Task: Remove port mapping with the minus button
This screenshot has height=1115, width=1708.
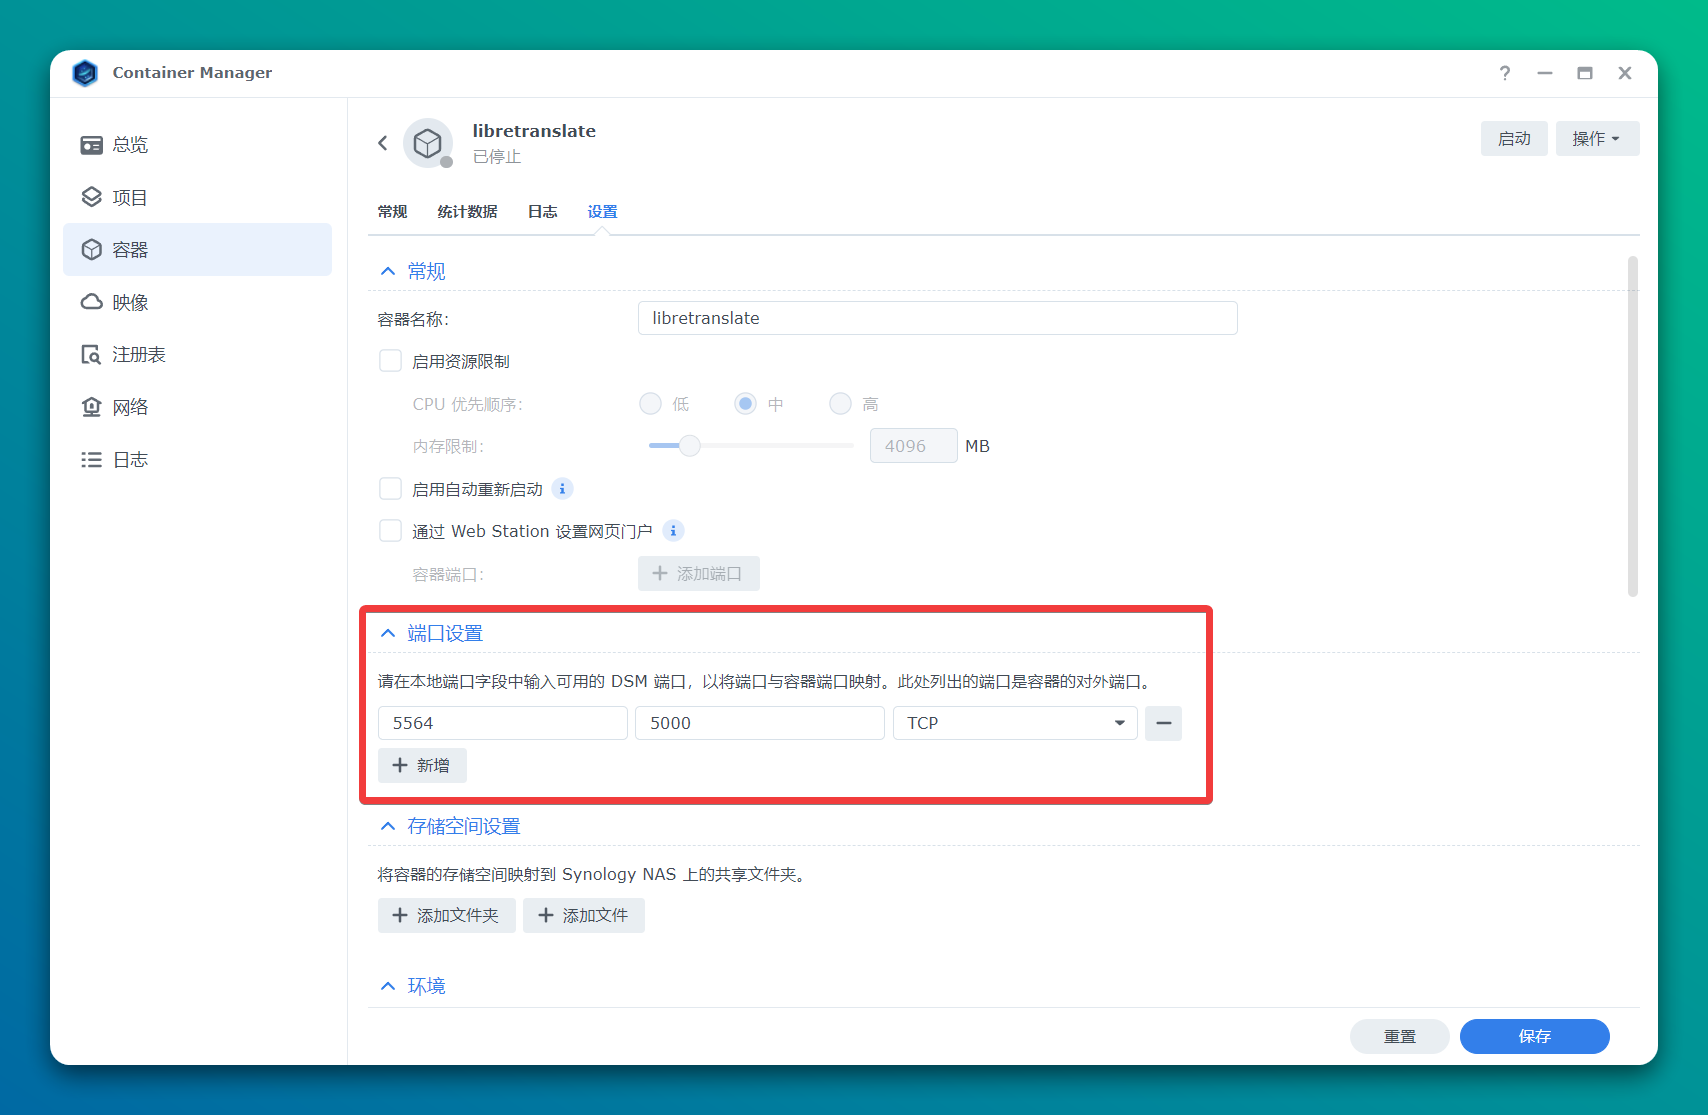Action: 1163,723
